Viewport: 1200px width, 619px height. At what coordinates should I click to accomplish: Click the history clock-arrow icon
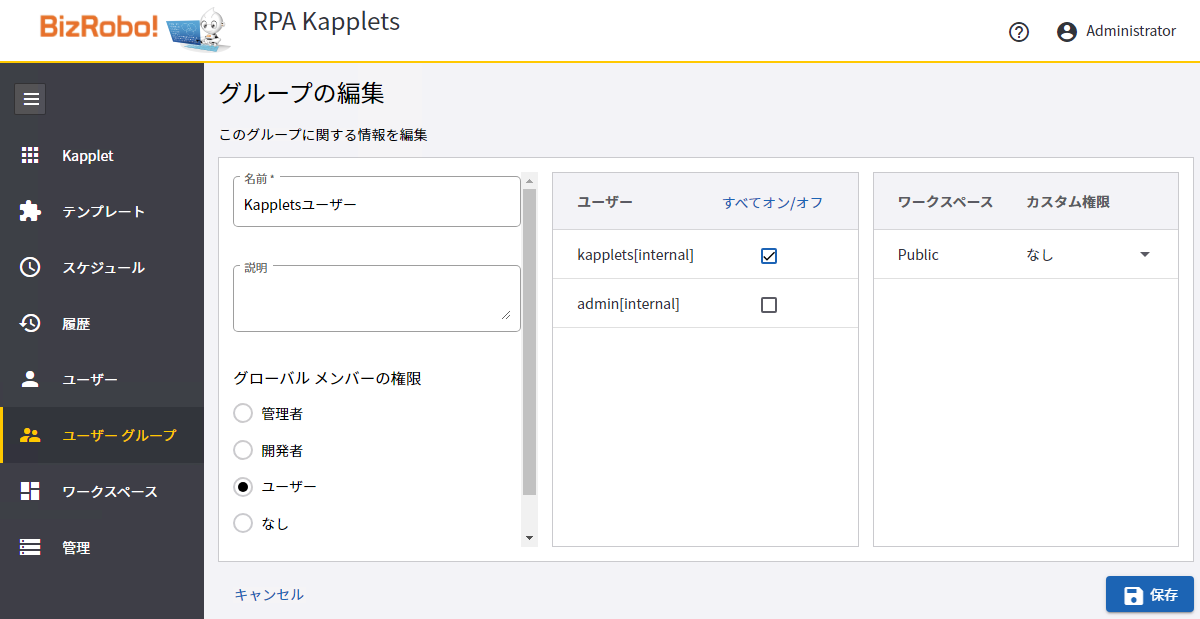pyautogui.click(x=30, y=323)
